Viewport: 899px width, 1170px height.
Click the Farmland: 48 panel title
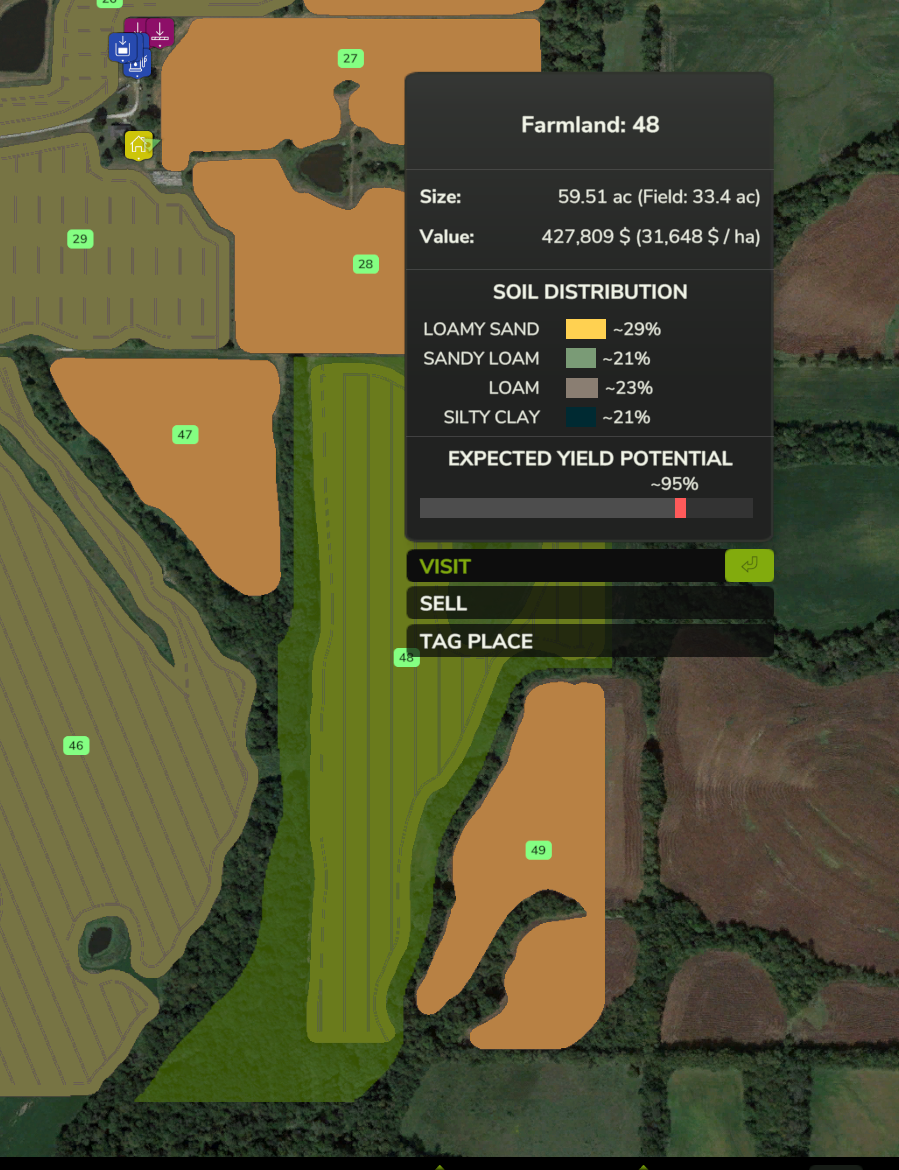(589, 125)
